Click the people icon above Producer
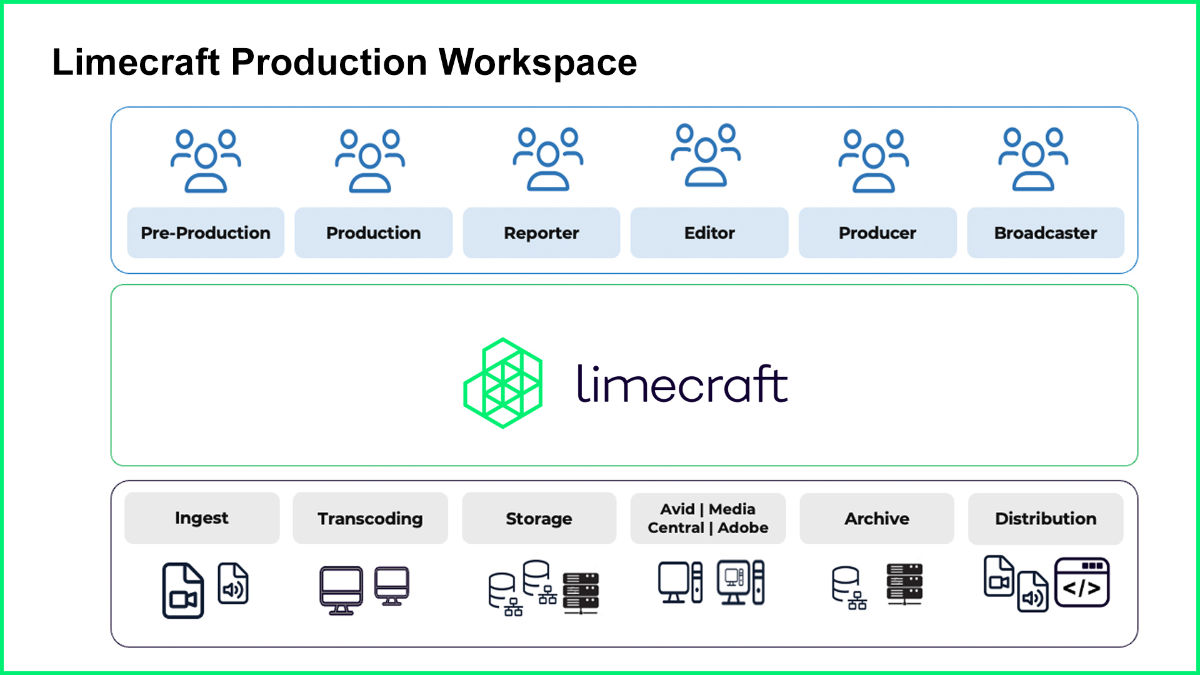Screen dimensions: 1200x675 (x=873, y=160)
